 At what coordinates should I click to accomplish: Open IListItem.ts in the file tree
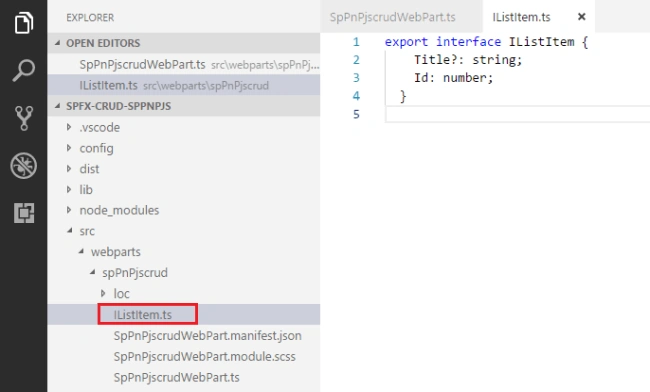pos(143,315)
